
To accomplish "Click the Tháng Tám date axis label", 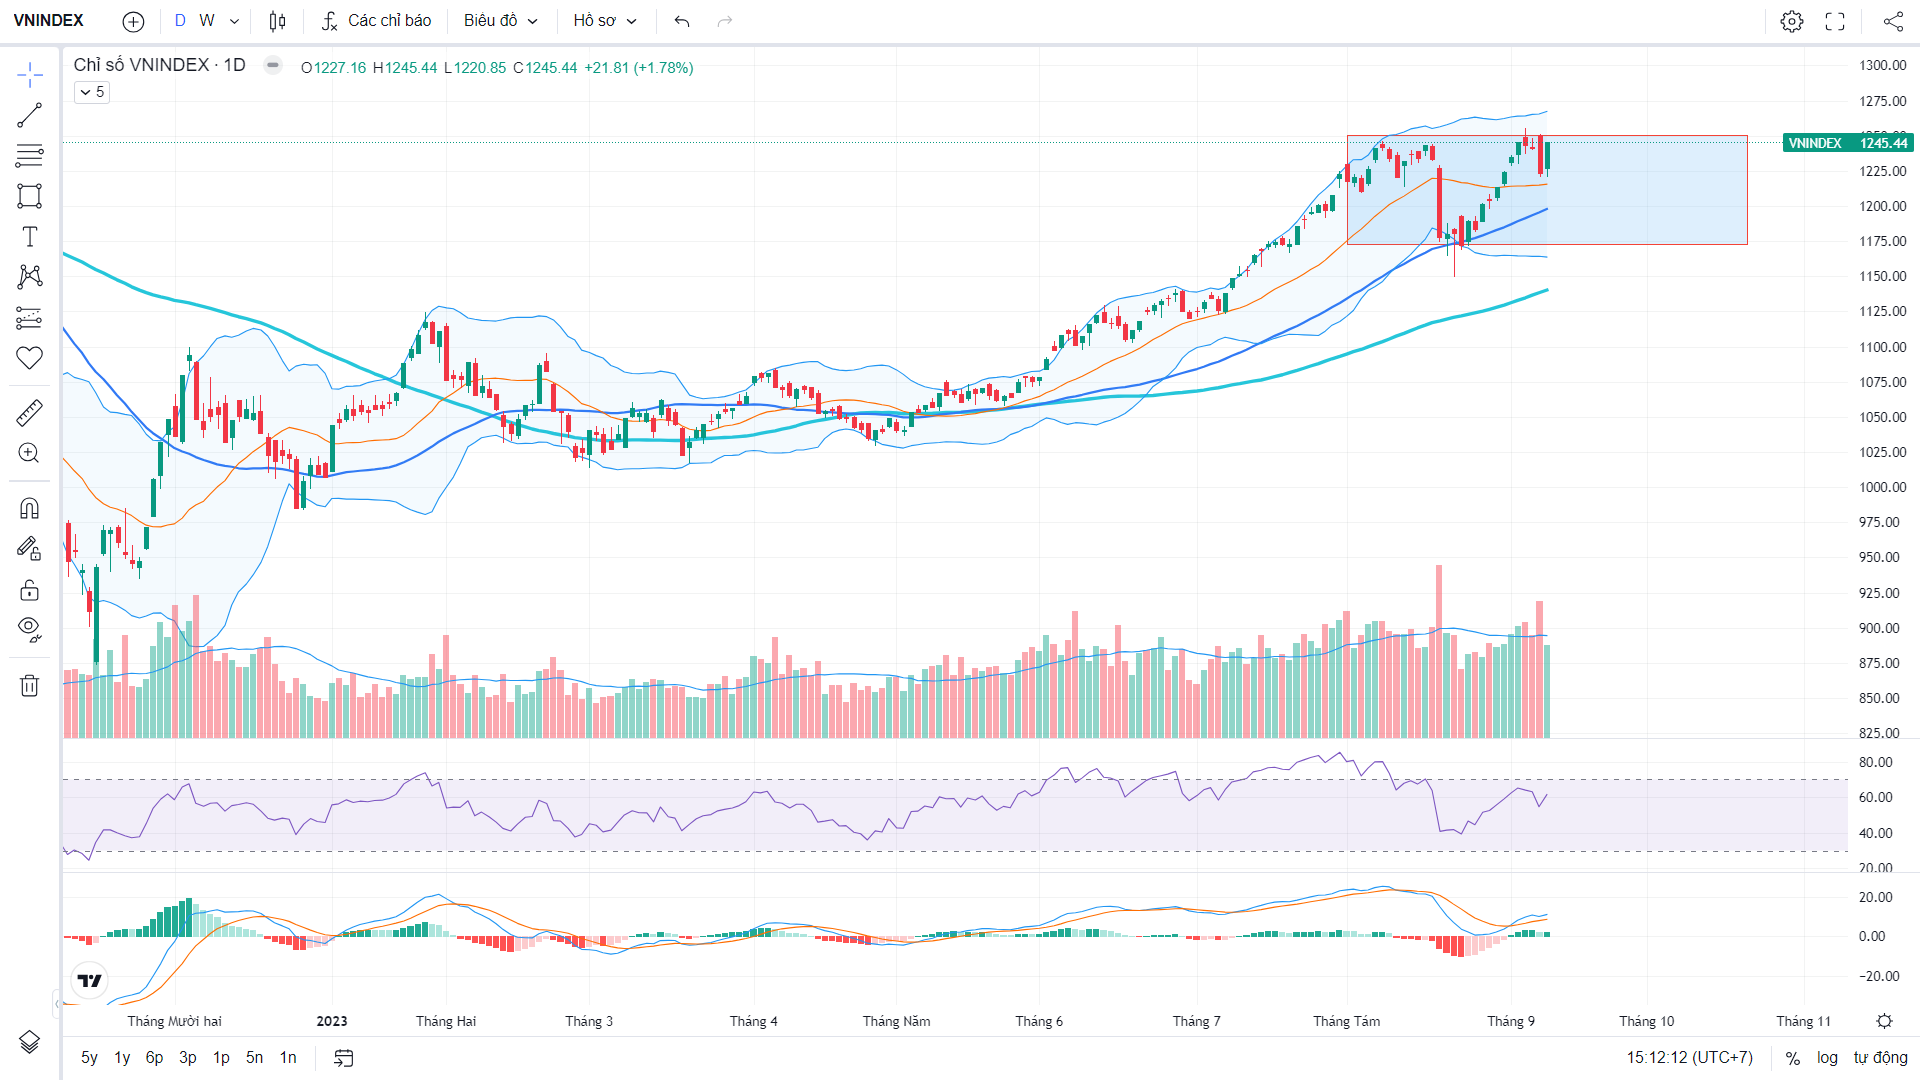I will 1347,1021.
